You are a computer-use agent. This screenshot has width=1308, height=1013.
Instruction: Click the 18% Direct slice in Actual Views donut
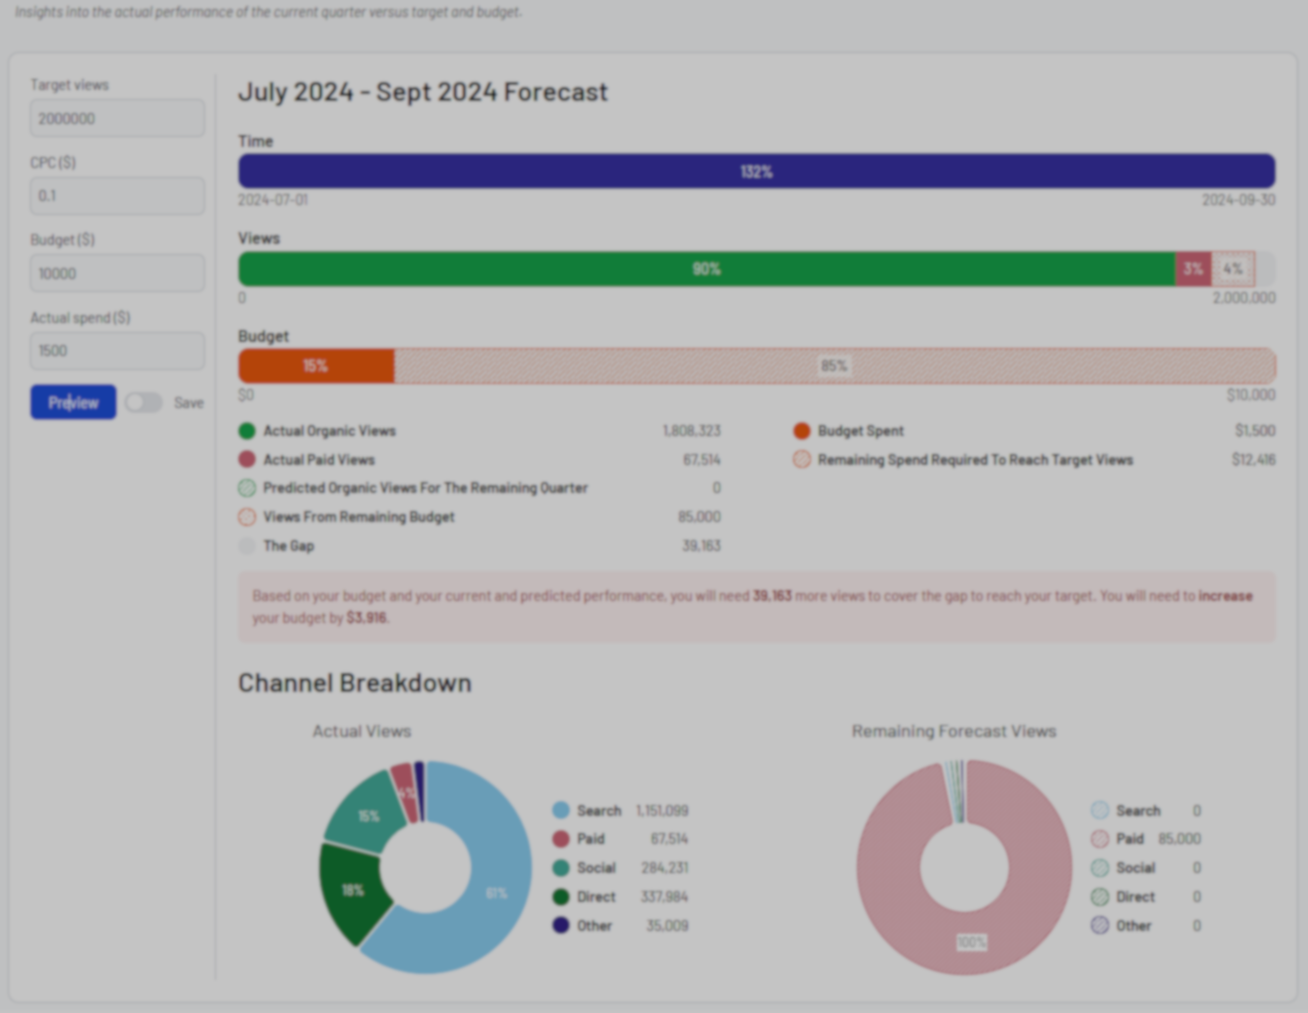(352, 890)
